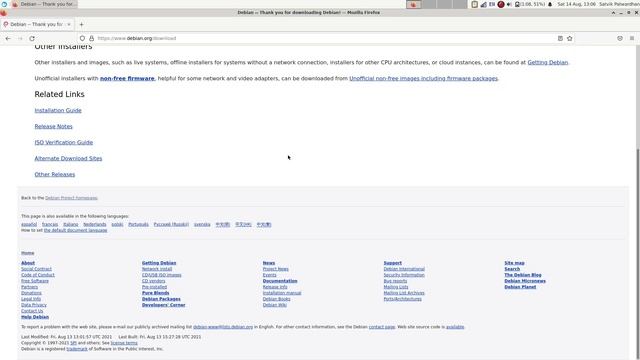Switch page language to français

coord(50,224)
